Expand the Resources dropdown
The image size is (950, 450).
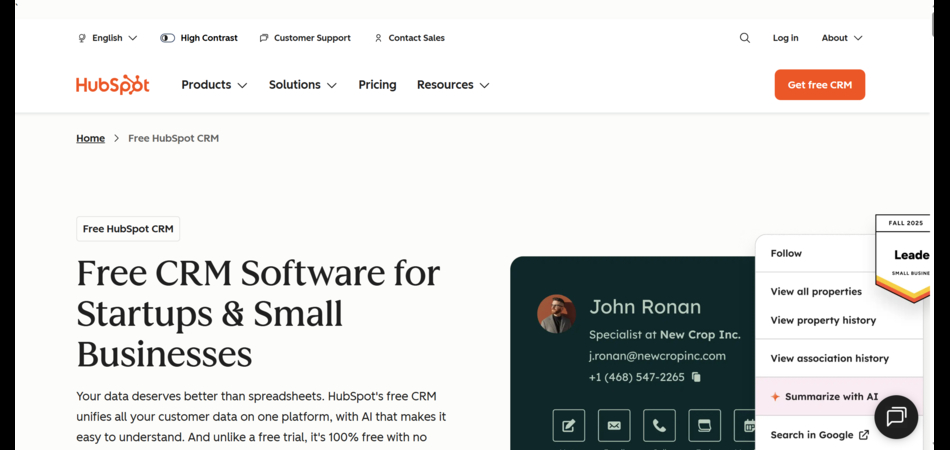(453, 85)
